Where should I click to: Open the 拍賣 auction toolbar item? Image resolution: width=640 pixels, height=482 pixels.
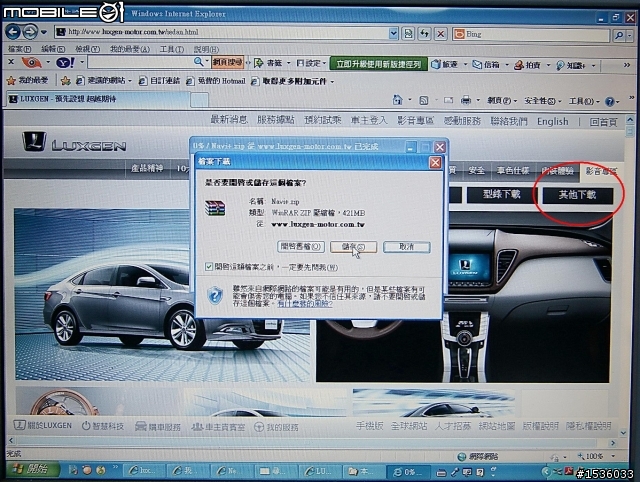(528, 65)
